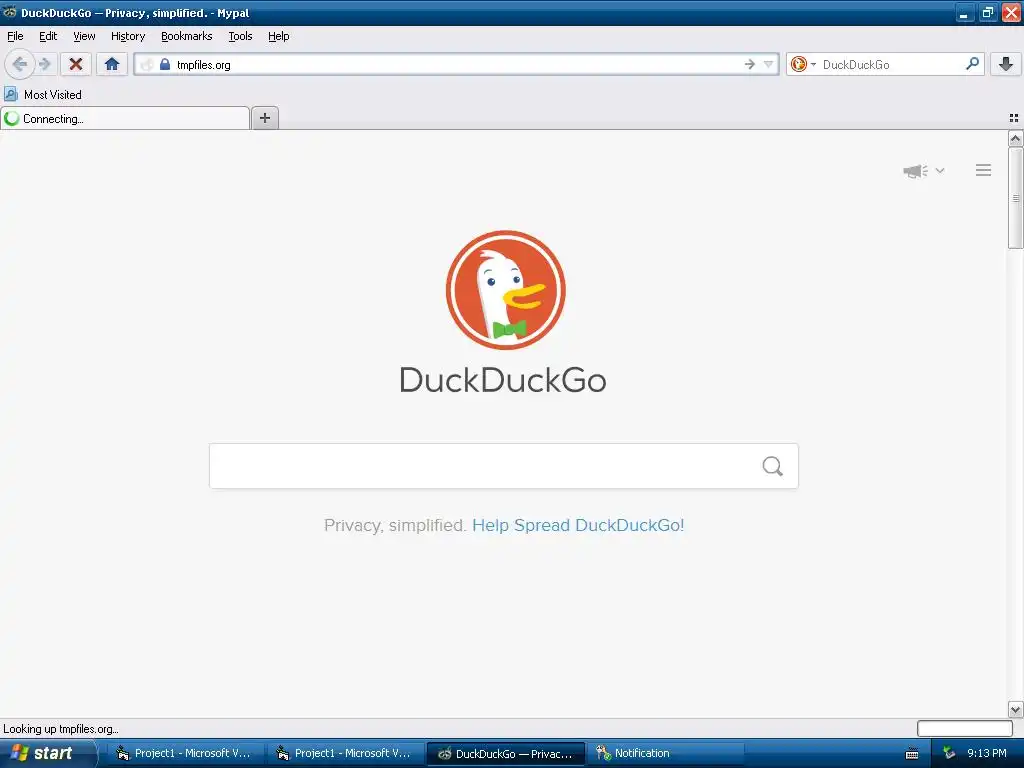Open the Bookmarks menu
The height and width of the screenshot is (768, 1024).
tap(187, 36)
